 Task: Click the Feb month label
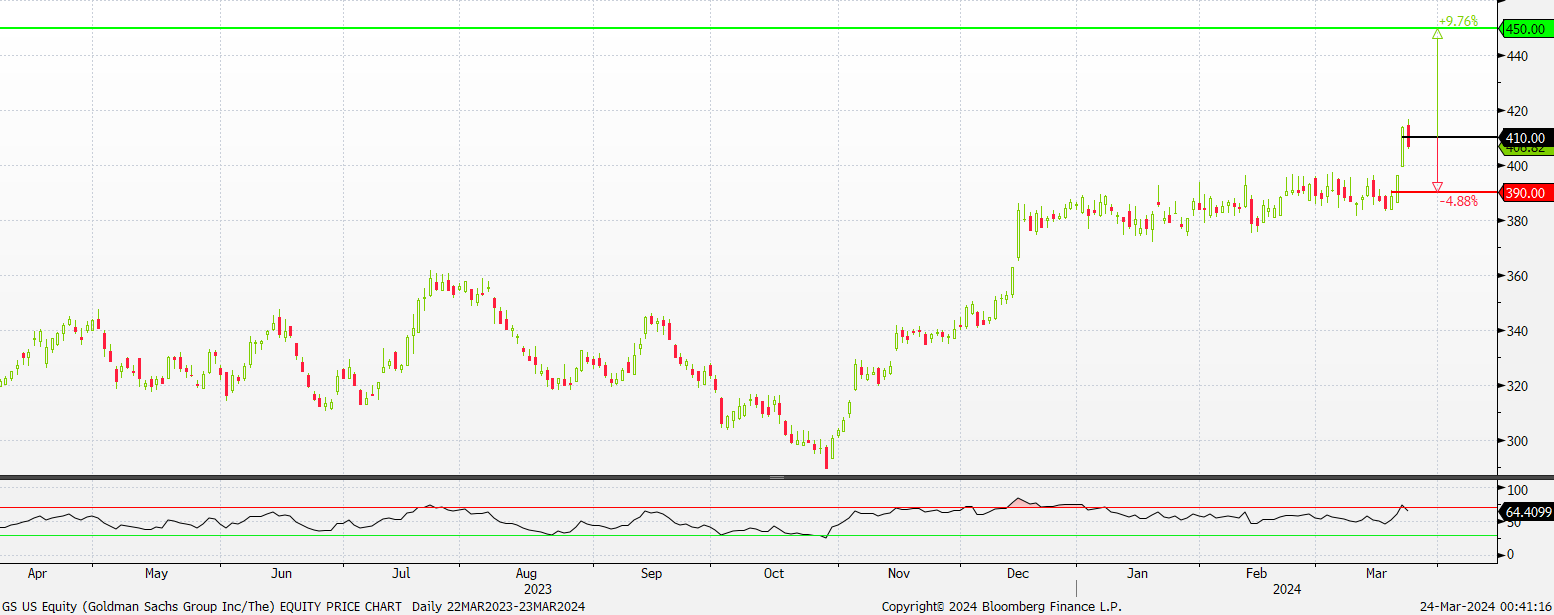[x=1256, y=575]
